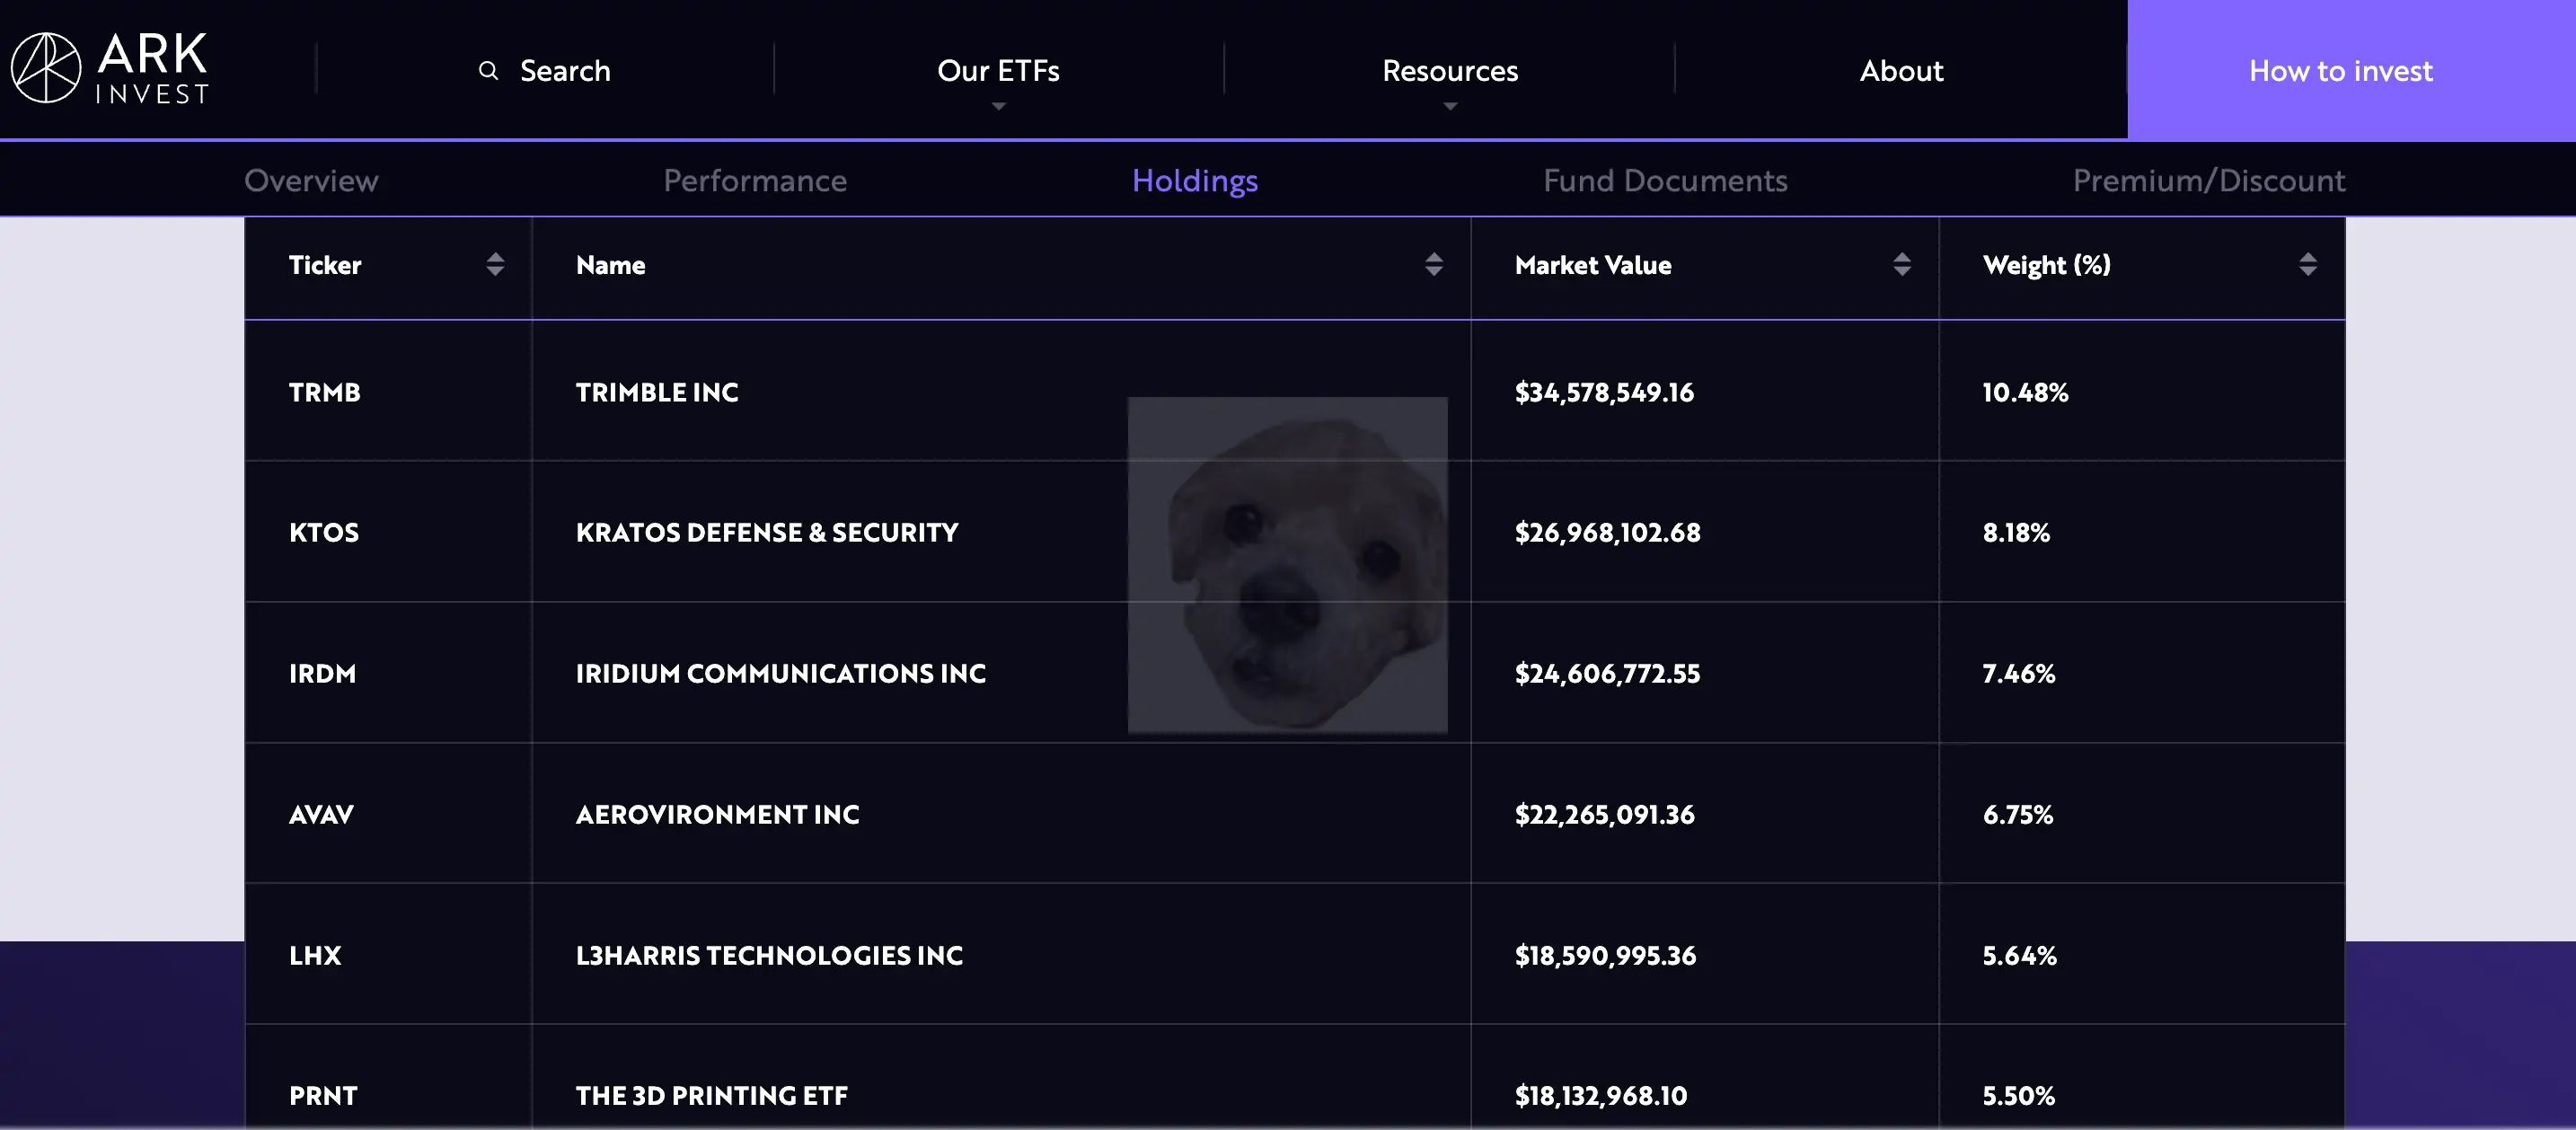Sort using the Weight (%) sort icon
2576x1130 pixels.
click(x=2308, y=265)
